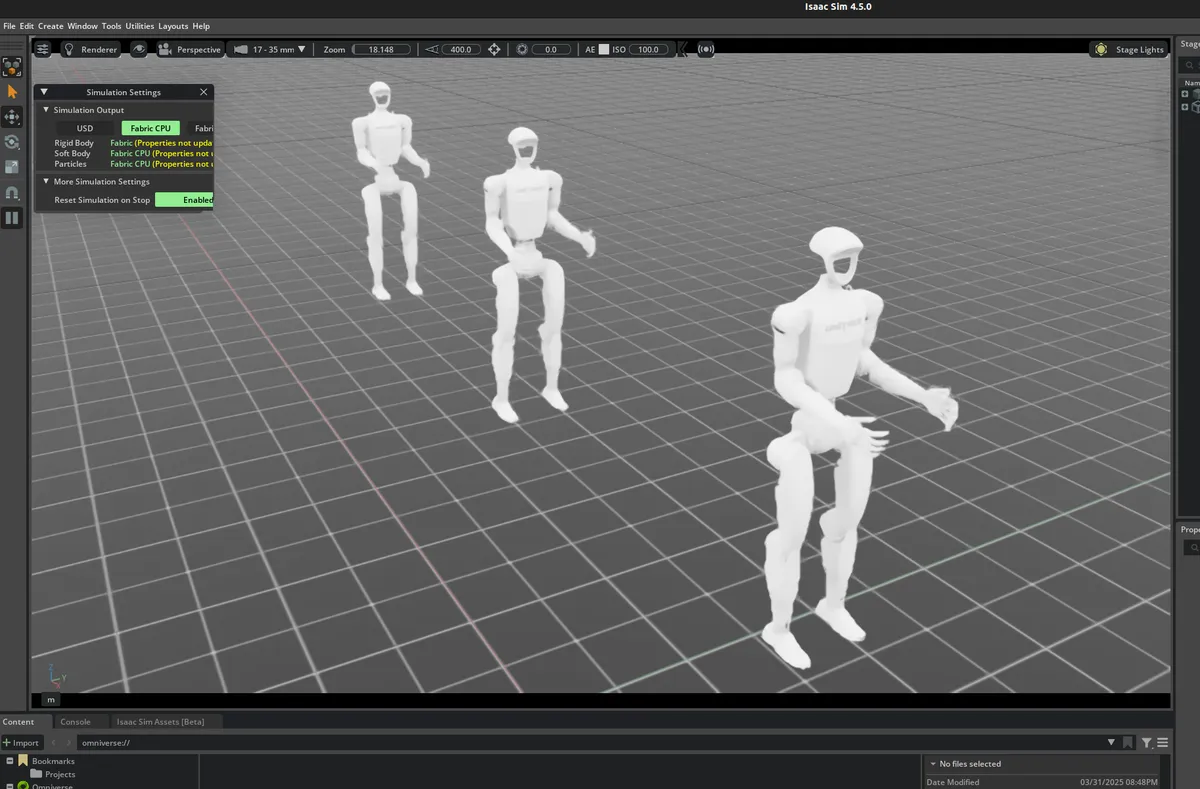The height and width of the screenshot is (789, 1200).
Task: Collapse the Simulation Settings window arrow
Action: coord(44,92)
